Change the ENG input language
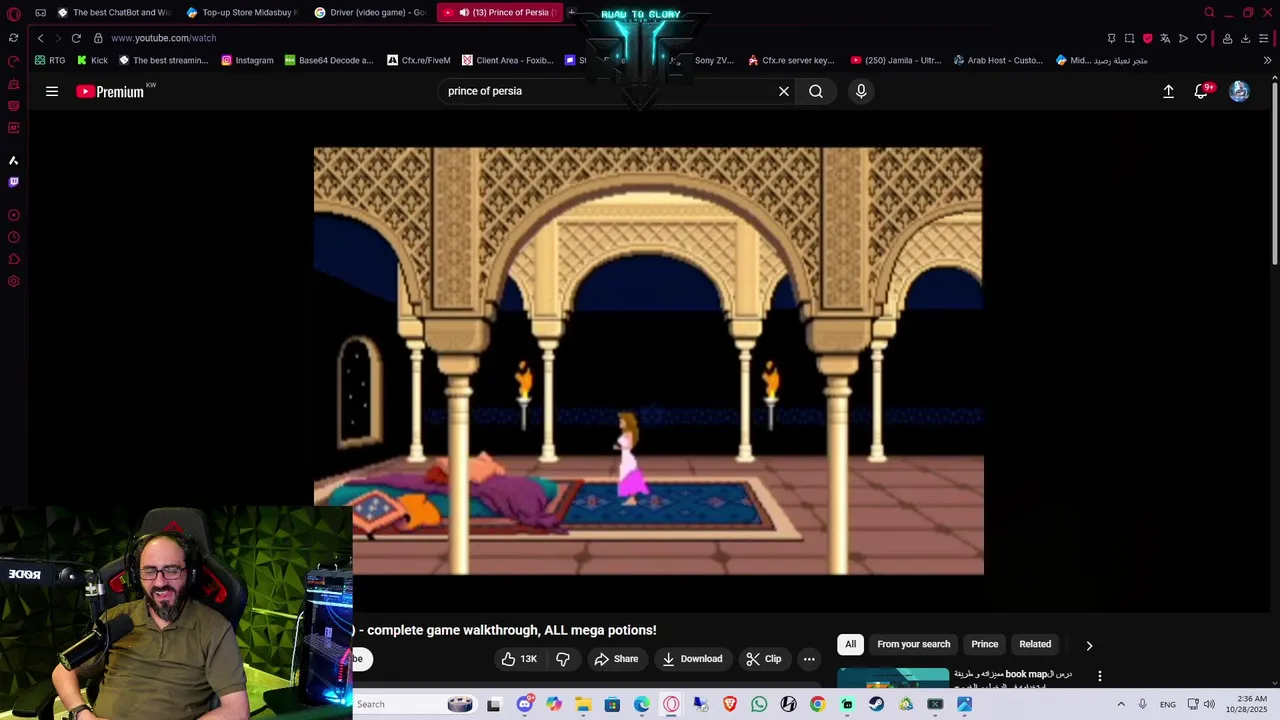Screen dimensions: 1280x720 1168,705
